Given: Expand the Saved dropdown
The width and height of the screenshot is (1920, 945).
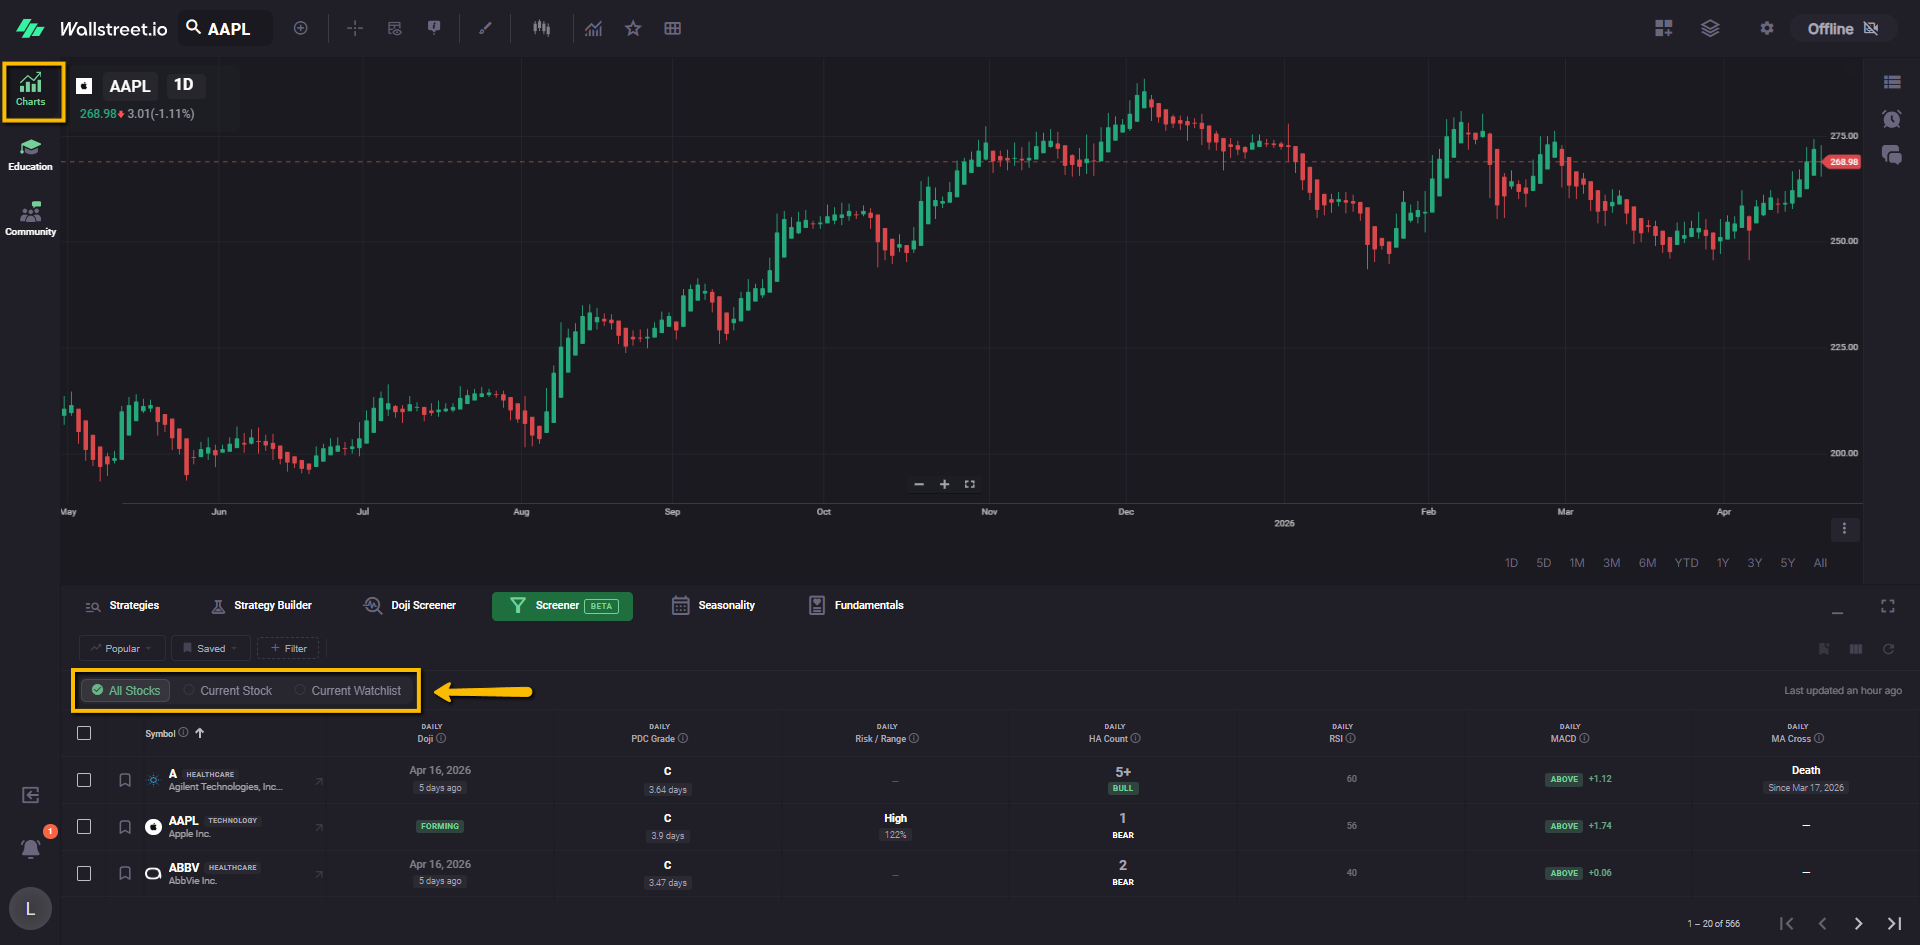Looking at the screenshot, I should coord(210,649).
